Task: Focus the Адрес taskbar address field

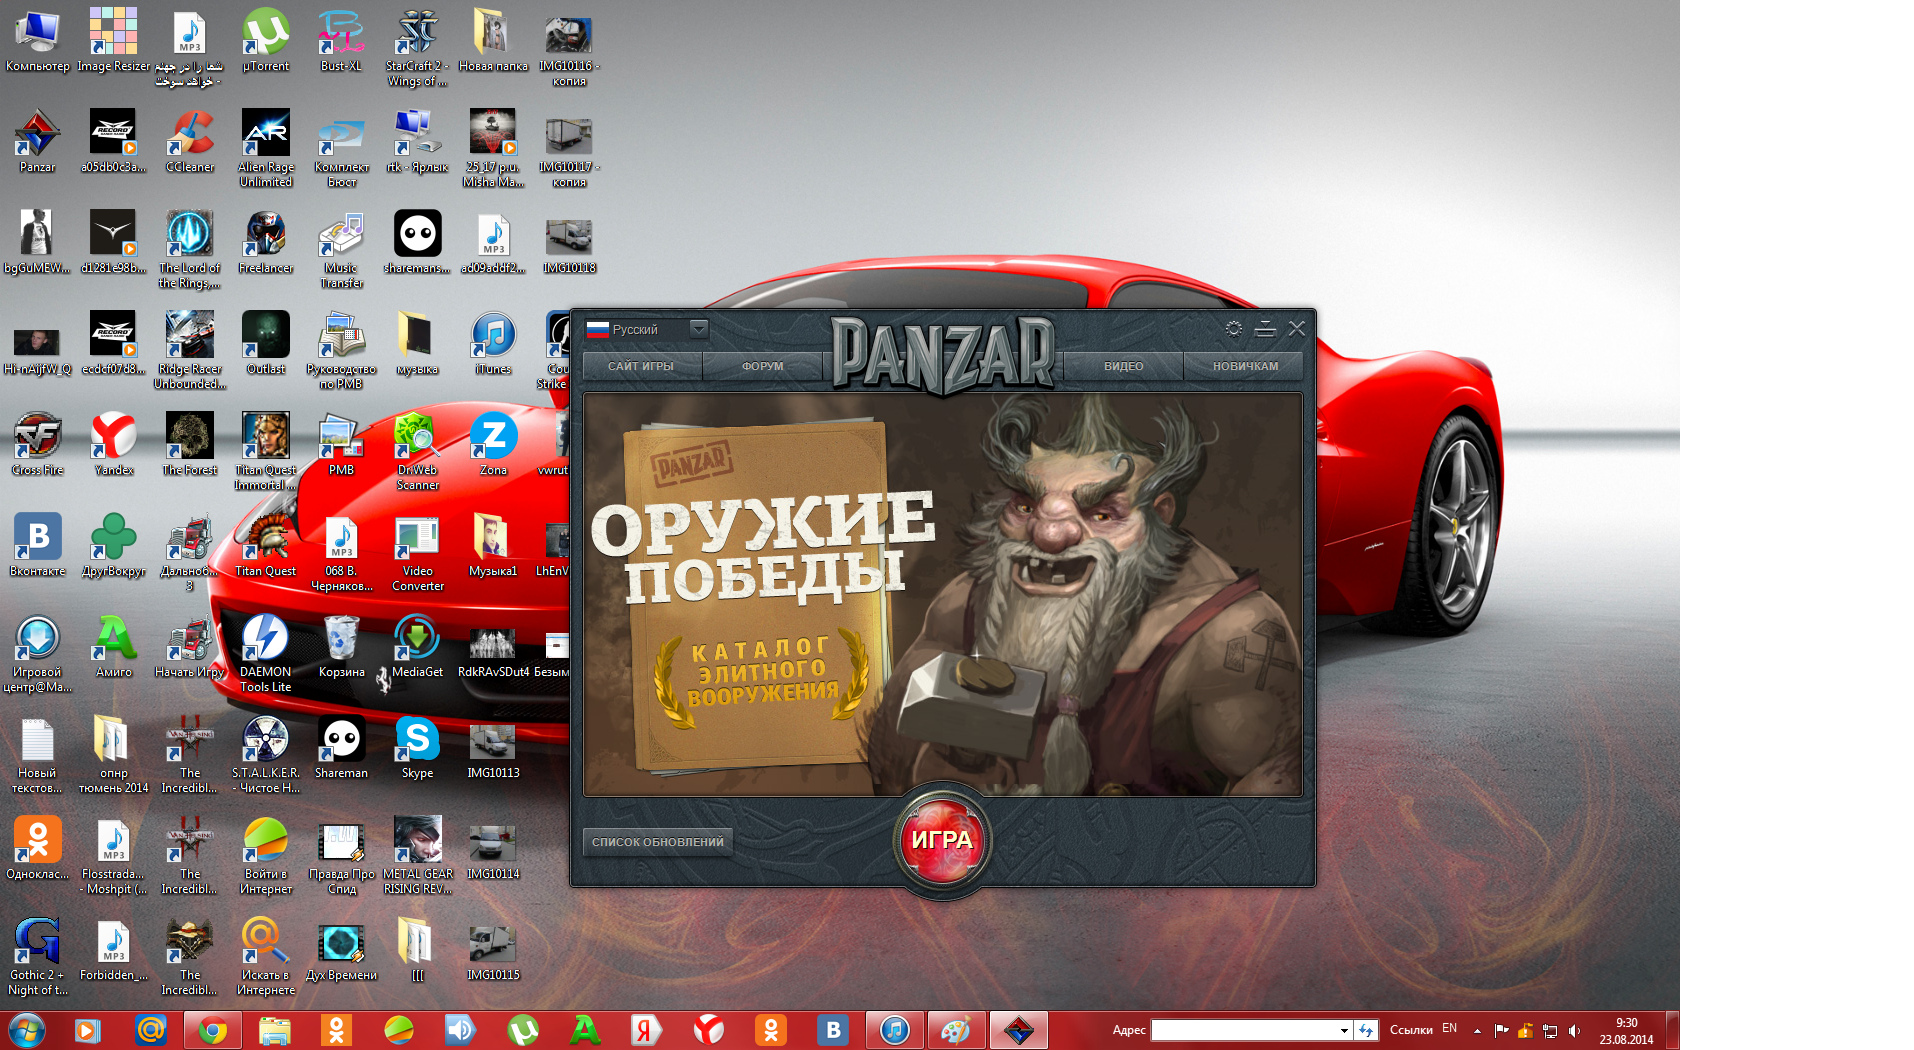Action: click(x=1244, y=1030)
